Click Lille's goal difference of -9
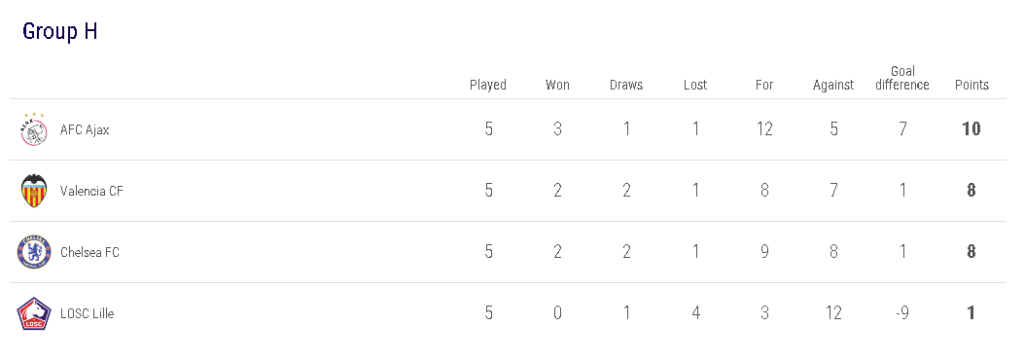Viewport: 1024px width, 362px height. coord(903,314)
